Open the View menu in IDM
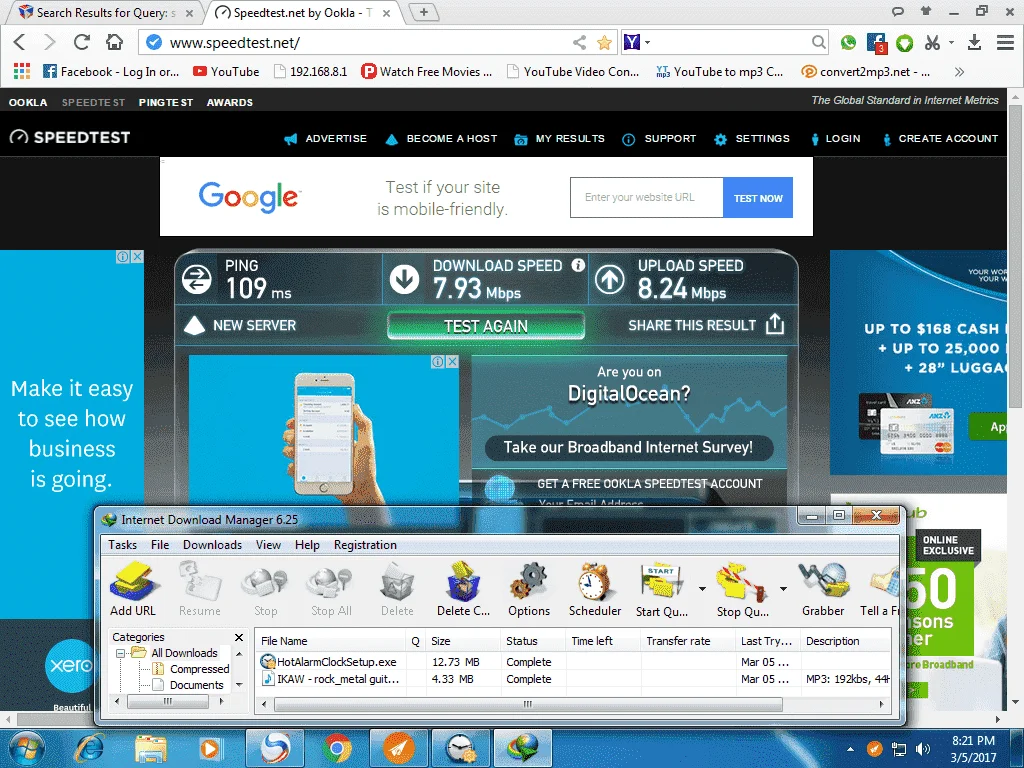The width and height of the screenshot is (1024, 768). (x=268, y=545)
